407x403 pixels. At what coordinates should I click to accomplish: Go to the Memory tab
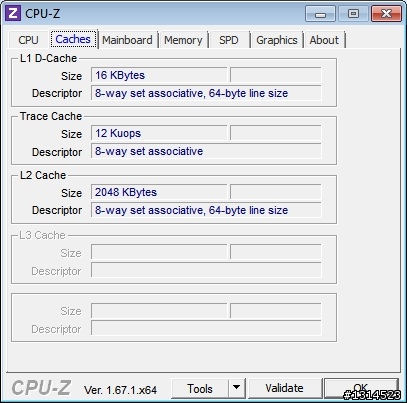(x=183, y=40)
